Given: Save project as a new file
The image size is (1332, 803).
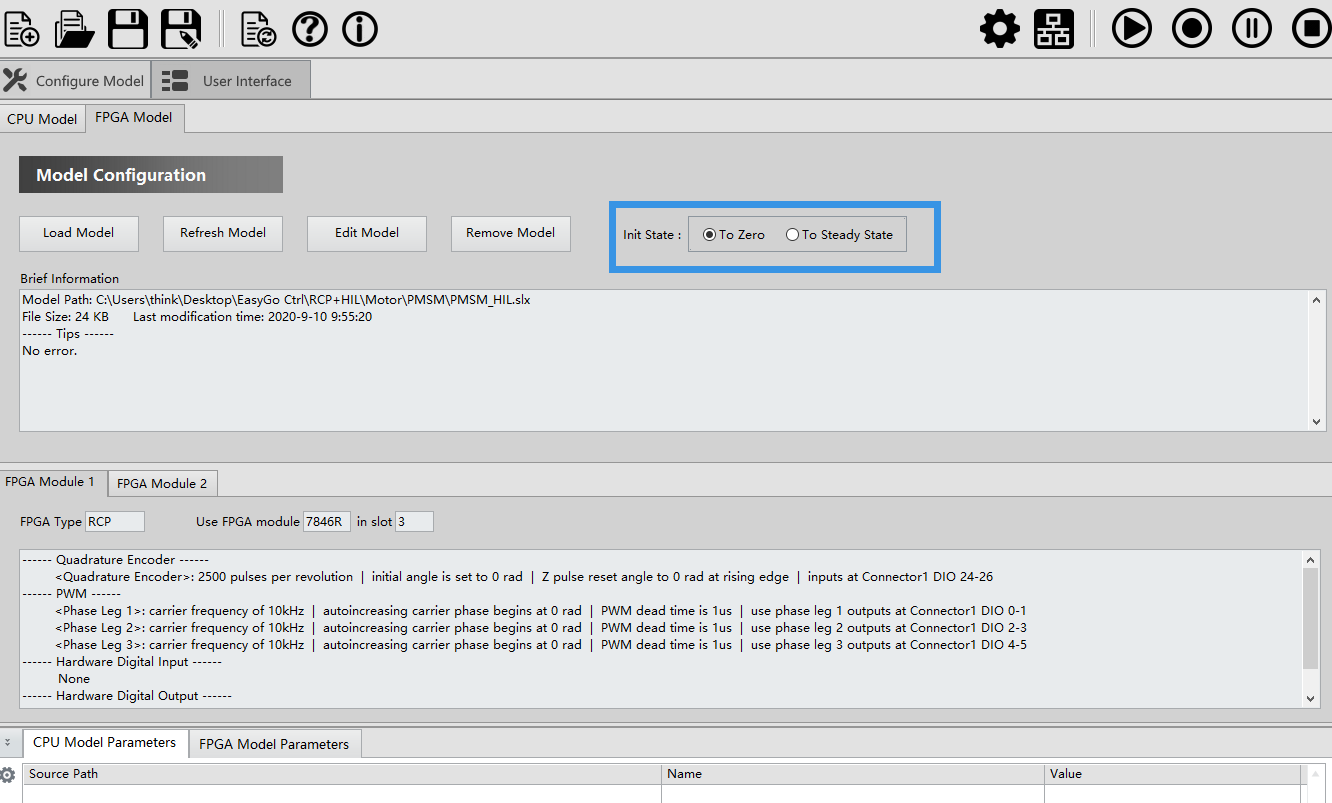Looking at the screenshot, I should coord(181,28).
